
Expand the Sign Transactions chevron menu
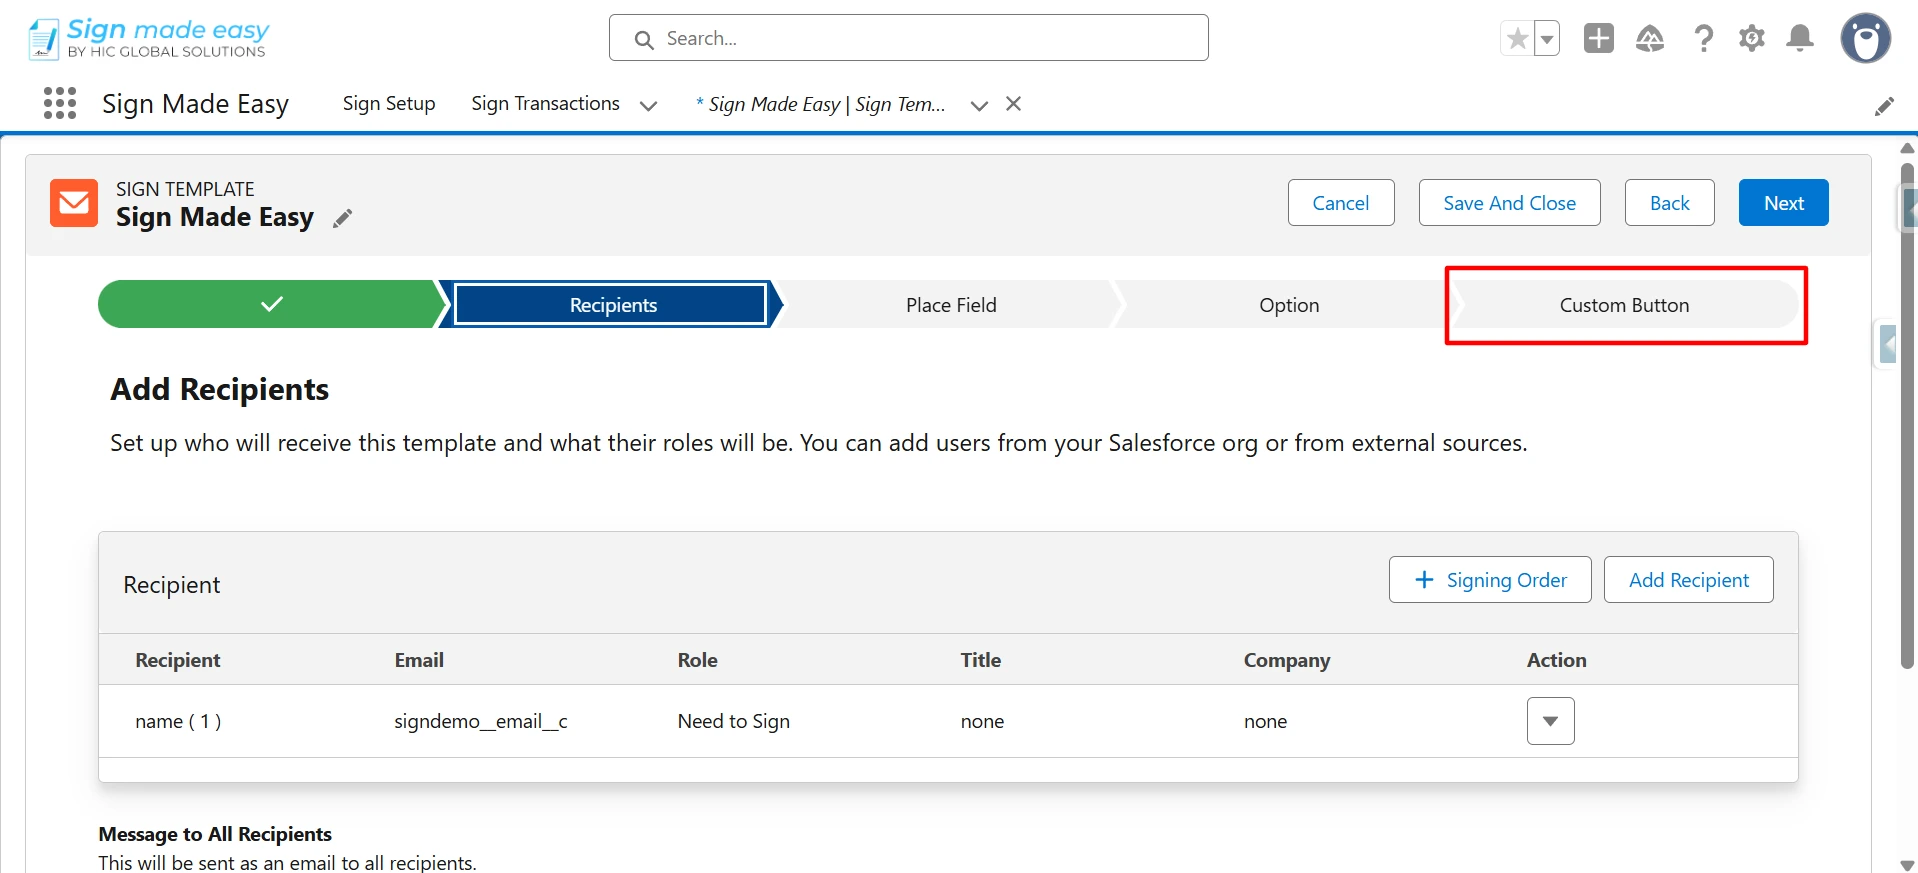[x=648, y=105]
